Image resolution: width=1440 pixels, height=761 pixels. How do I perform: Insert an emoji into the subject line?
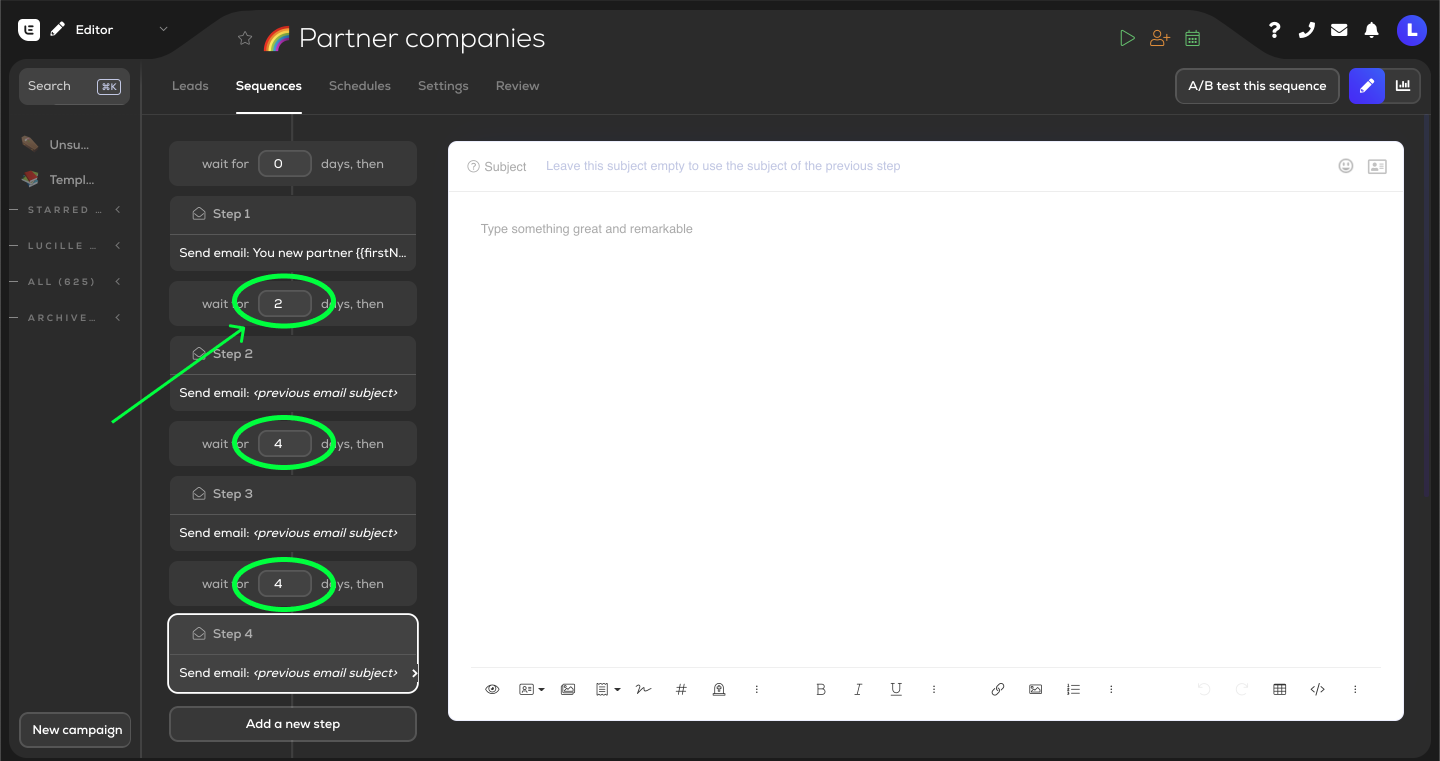[1345, 166]
